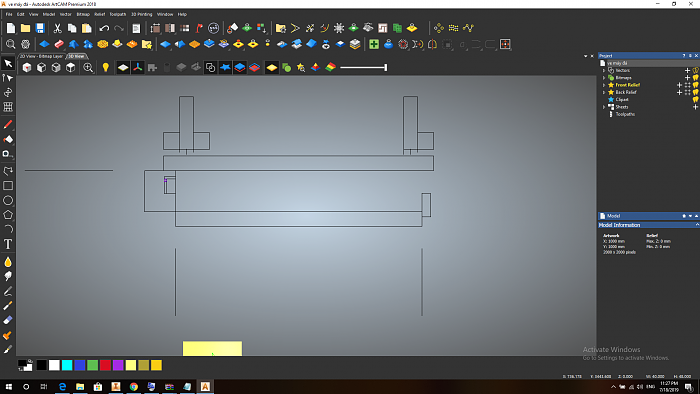Pick the Create Polygon tool
The image size is (700, 394).
[x=8, y=215]
